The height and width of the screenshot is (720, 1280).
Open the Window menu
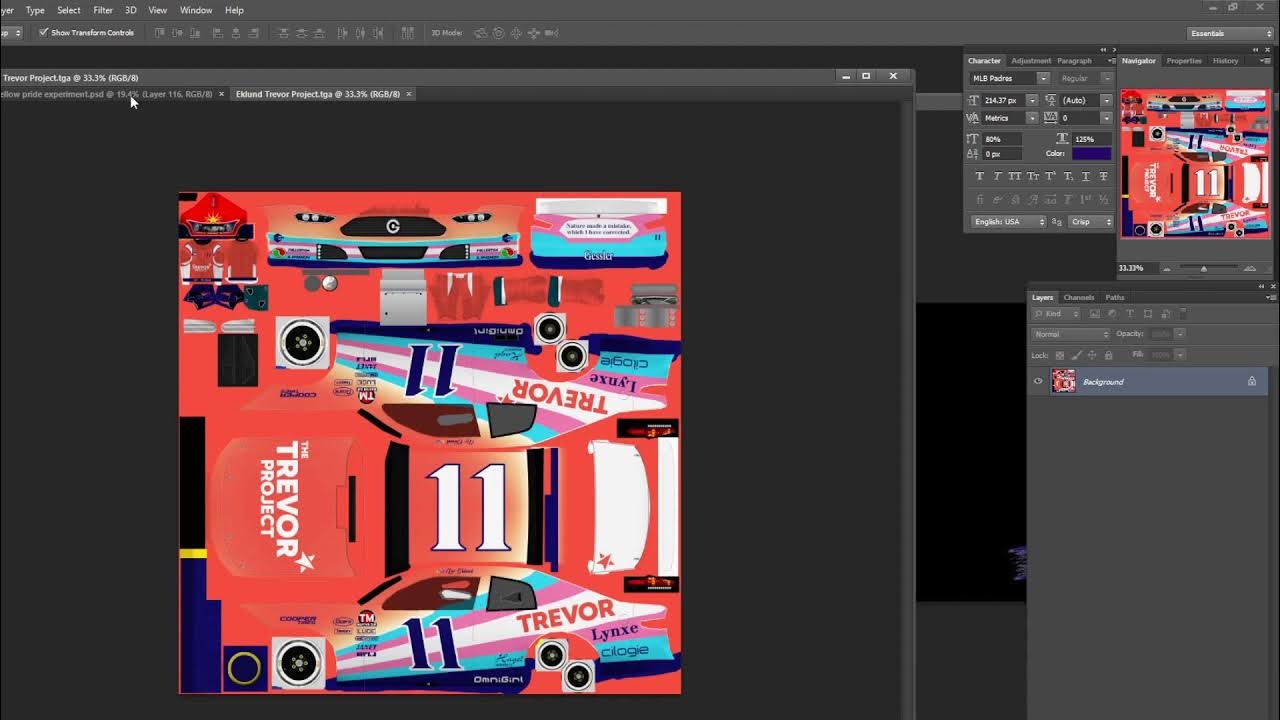coord(196,10)
